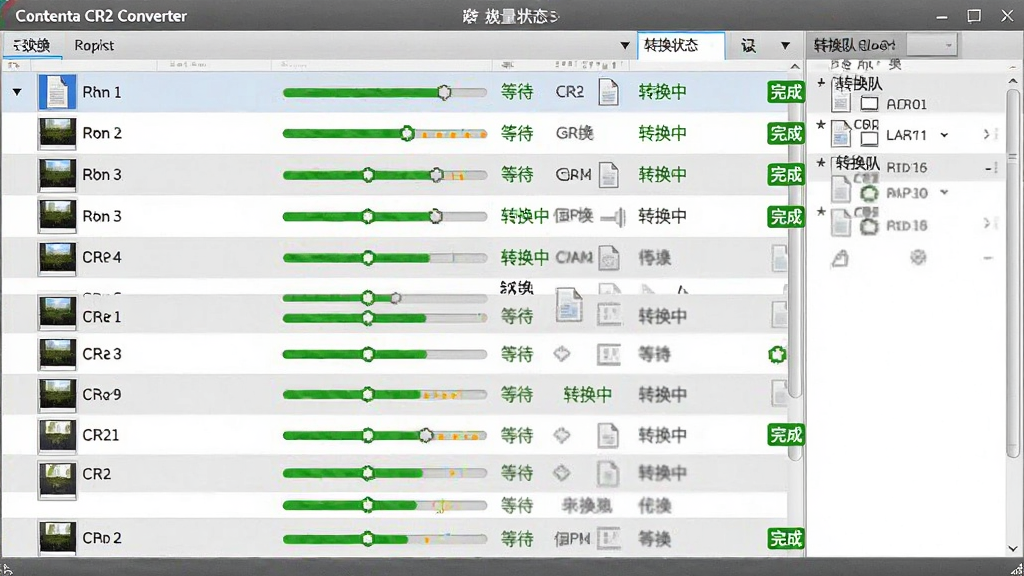The width and height of the screenshot is (1024, 576).
Task: Click the 完成 button in Rhn 1 row
Action: pyautogui.click(x=786, y=92)
